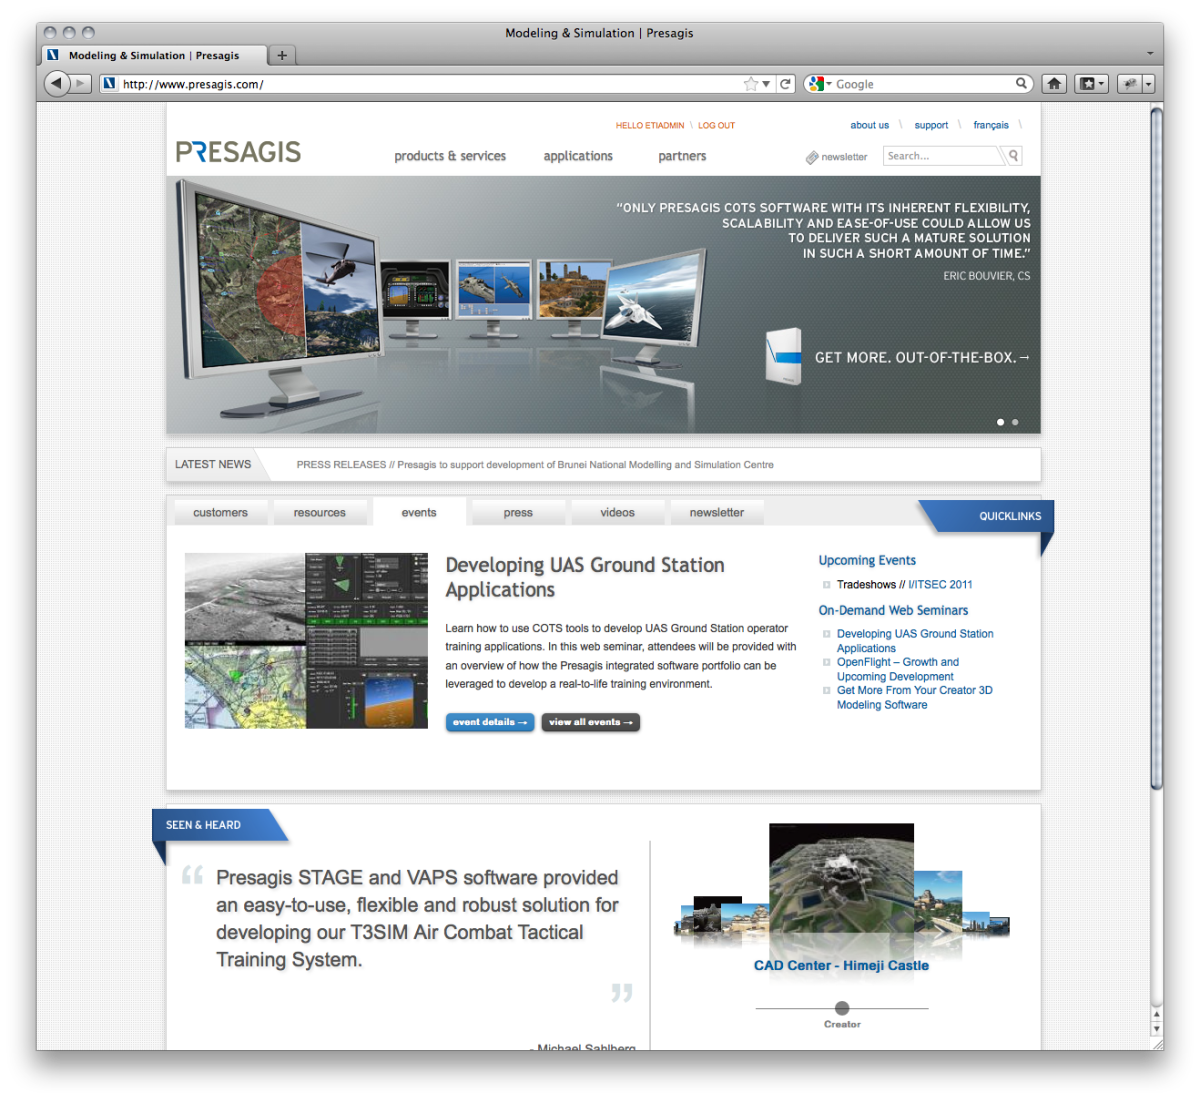1200x1093 pixels.
Task: Click the Creator gallery slider knob
Action: click(x=842, y=1008)
